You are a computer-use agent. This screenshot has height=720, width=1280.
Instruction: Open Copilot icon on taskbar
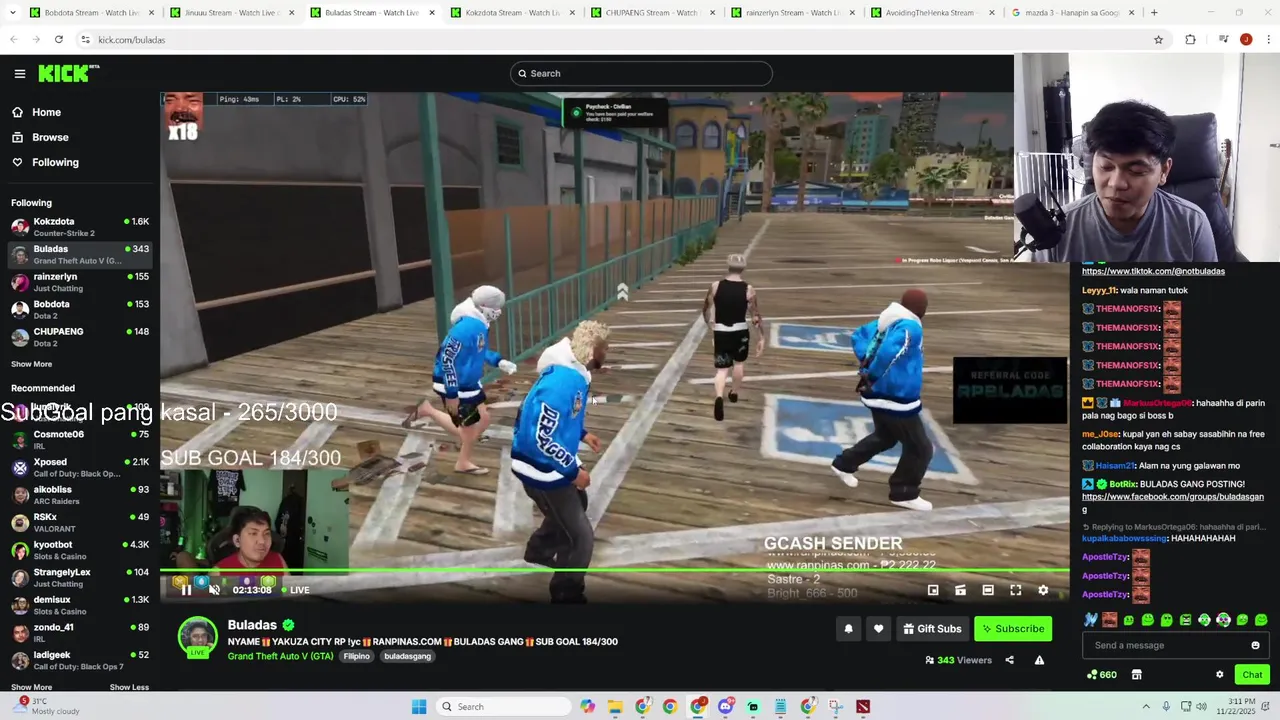[x=587, y=707]
